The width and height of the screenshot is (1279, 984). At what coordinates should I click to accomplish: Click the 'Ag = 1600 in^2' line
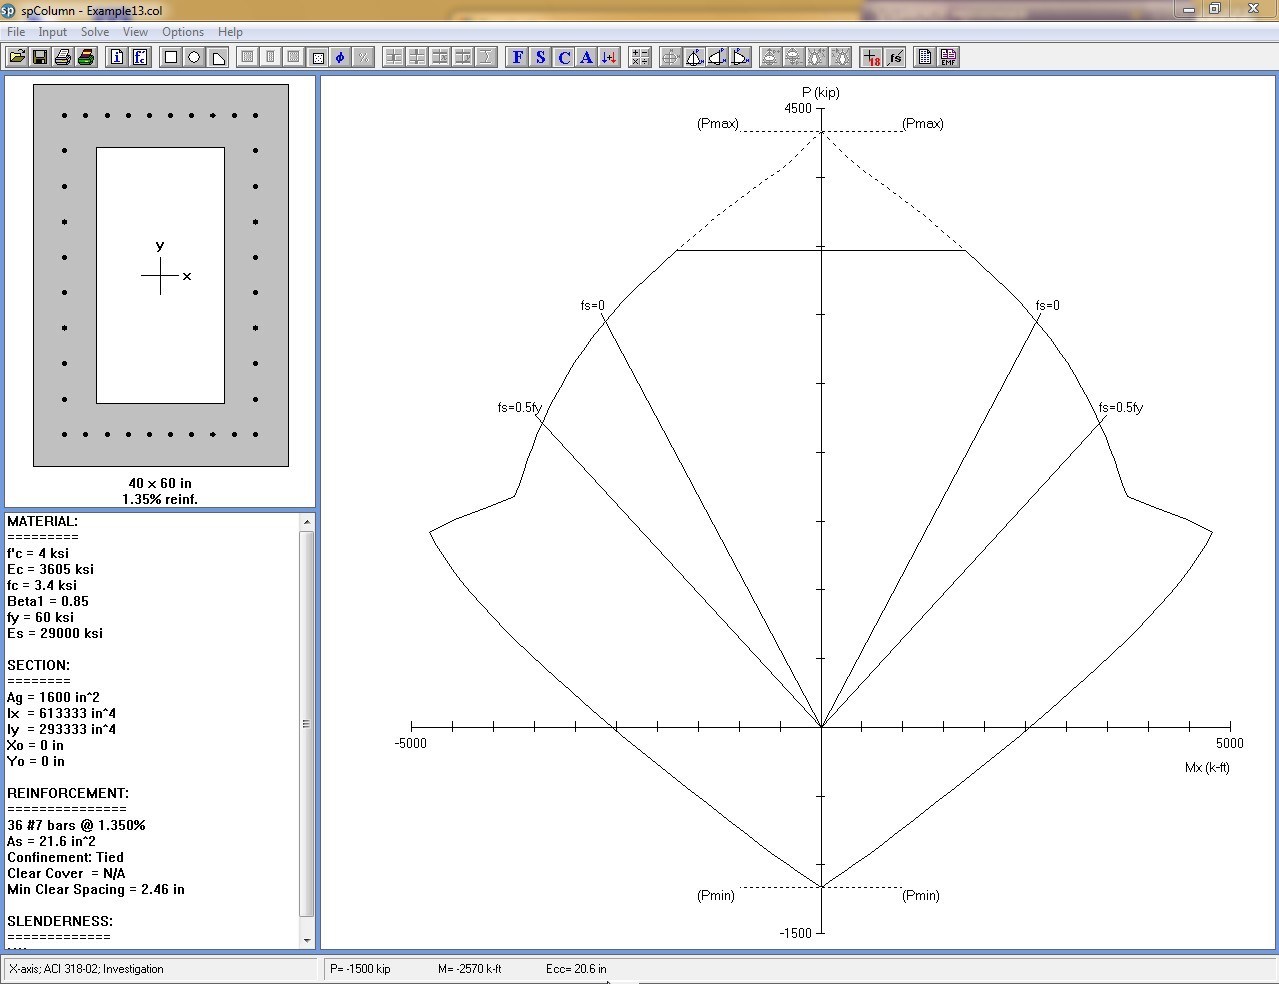point(53,697)
